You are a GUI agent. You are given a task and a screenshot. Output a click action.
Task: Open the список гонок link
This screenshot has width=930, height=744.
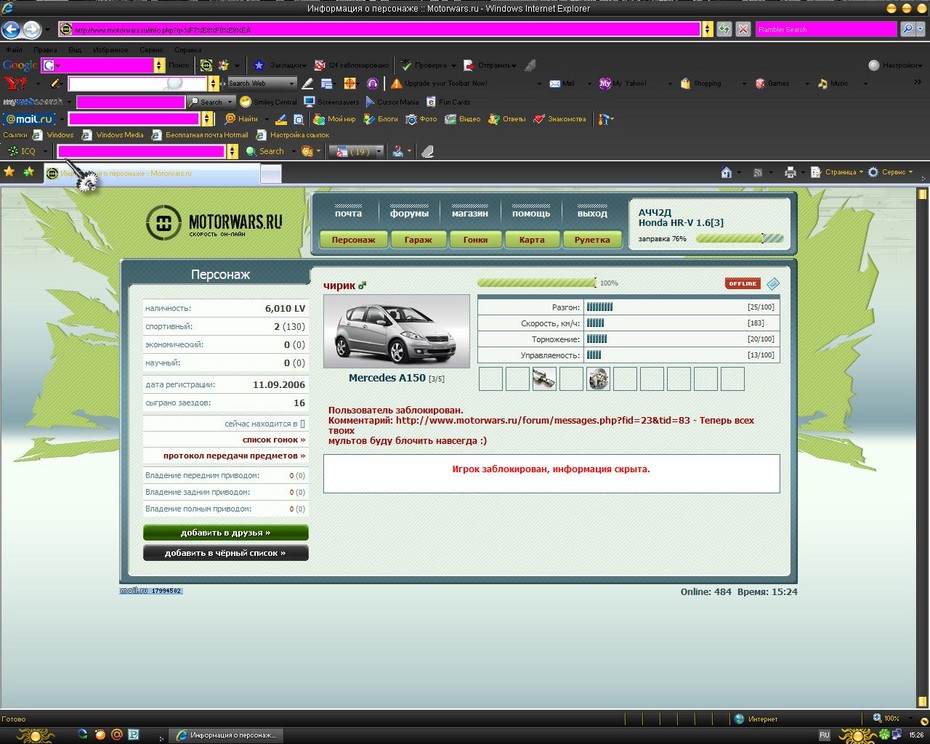point(274,440)
